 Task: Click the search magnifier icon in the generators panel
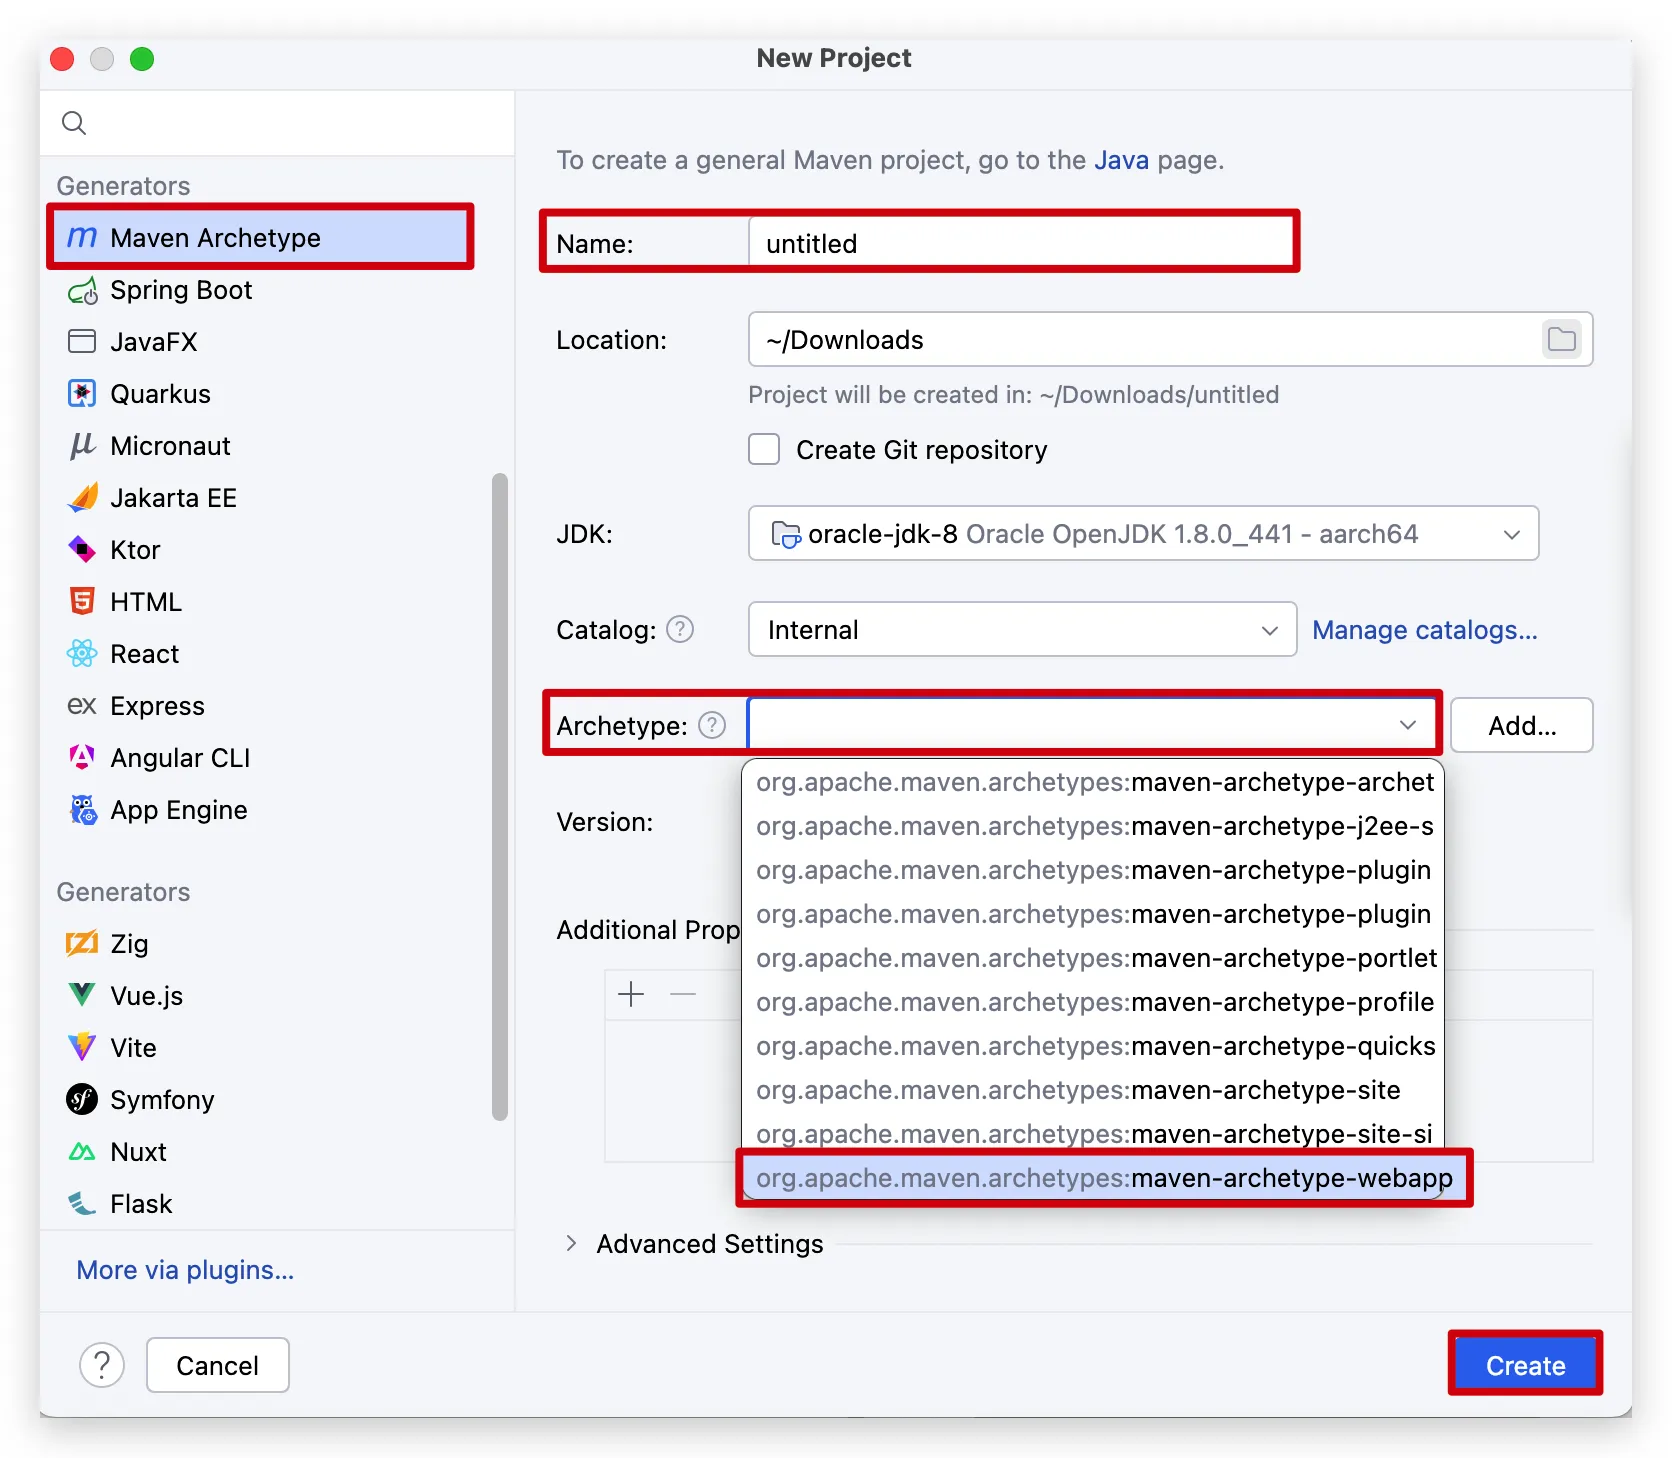(x=74, y=123)
